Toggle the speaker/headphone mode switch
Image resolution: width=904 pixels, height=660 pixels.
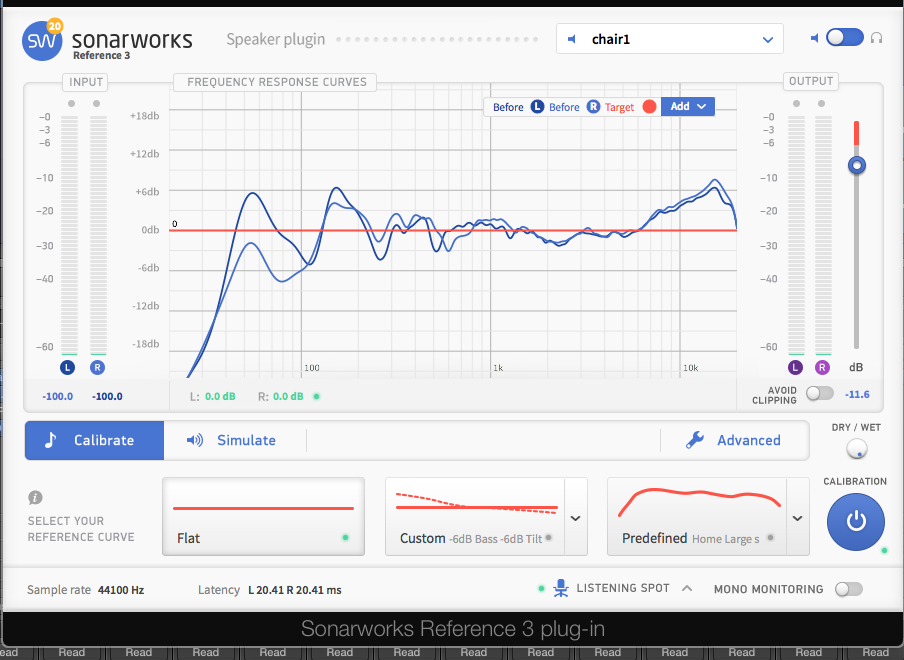[x=845, y=38]
